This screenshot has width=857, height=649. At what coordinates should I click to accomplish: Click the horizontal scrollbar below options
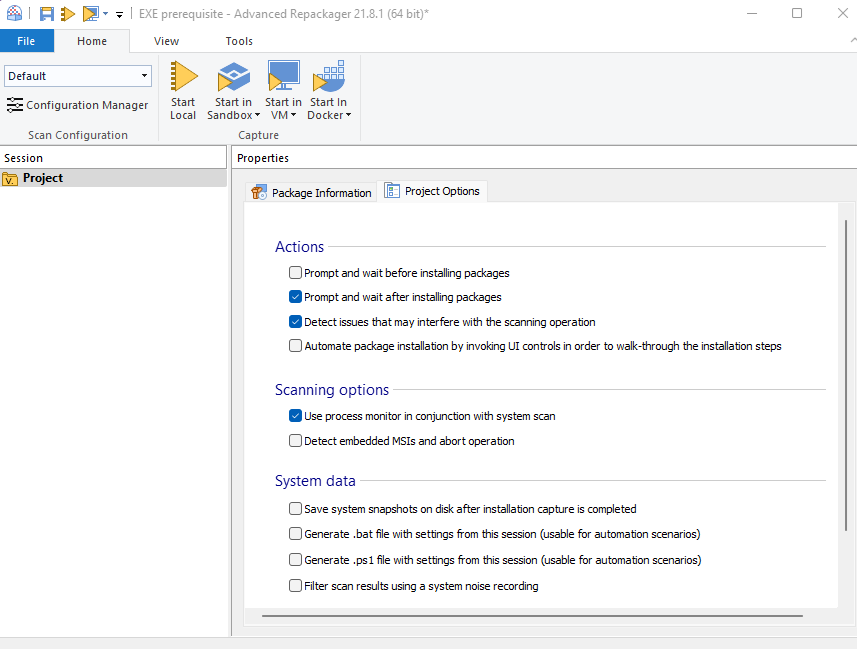532,616
